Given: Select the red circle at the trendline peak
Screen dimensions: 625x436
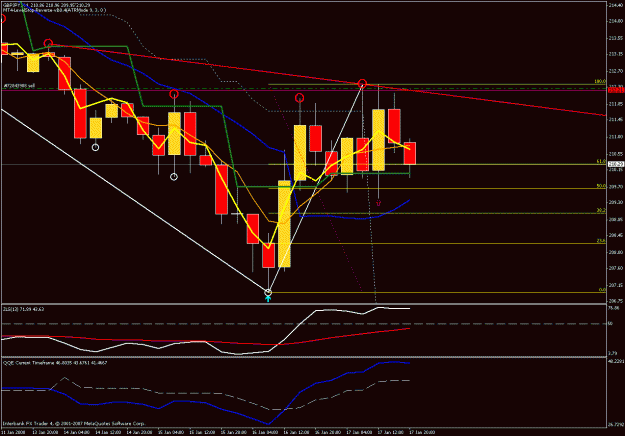Looking at the screenshot, I should [362, 84].
